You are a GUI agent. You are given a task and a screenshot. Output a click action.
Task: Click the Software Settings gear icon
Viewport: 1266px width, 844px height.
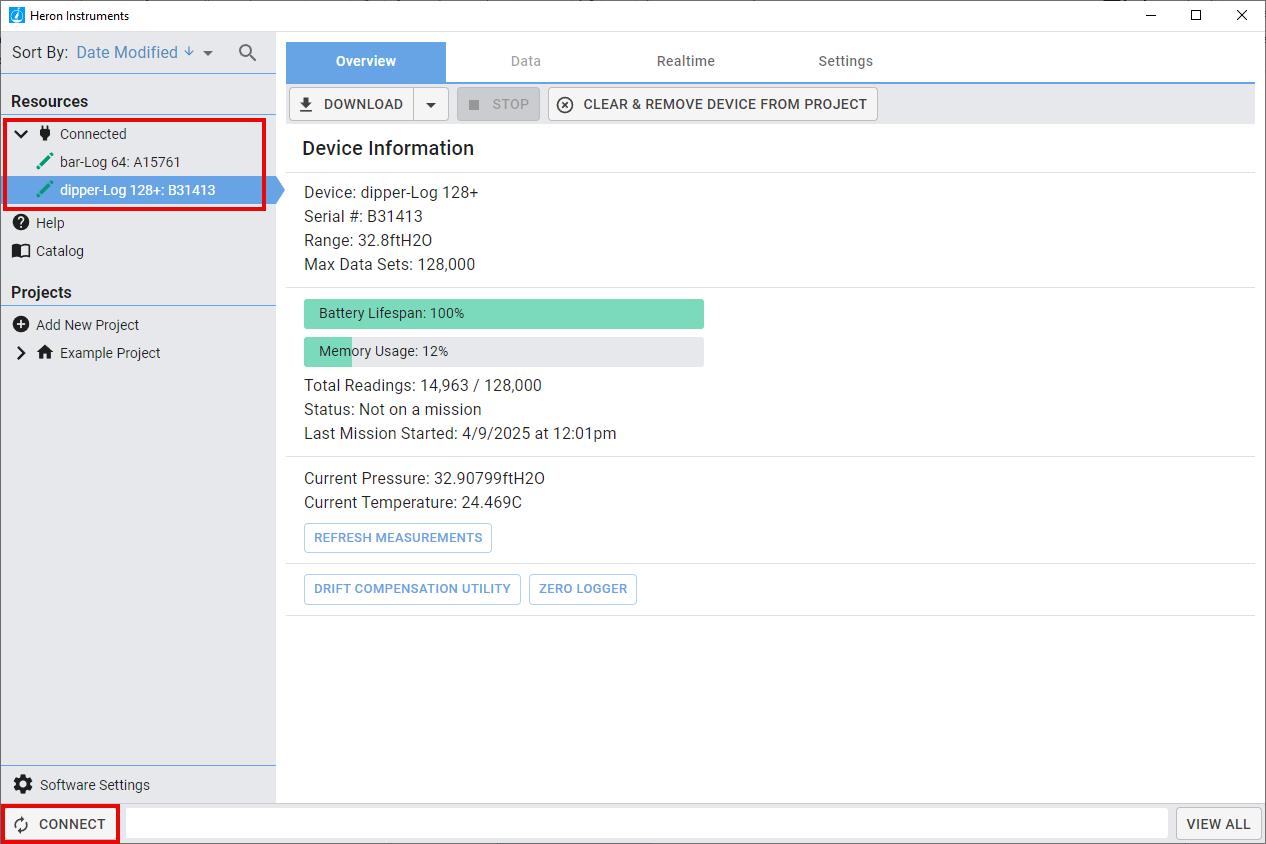[23, 784]
